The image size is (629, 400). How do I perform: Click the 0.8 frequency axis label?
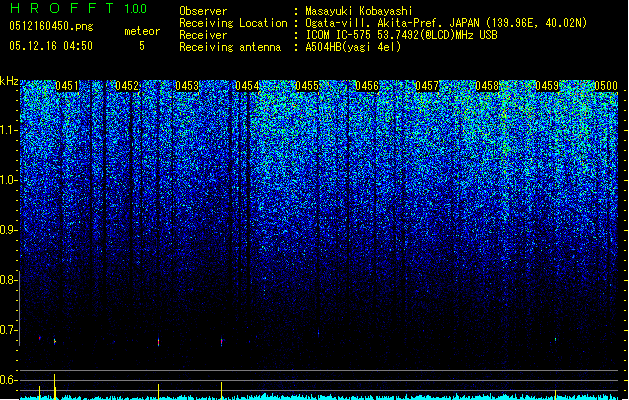[x=8, y=280]
